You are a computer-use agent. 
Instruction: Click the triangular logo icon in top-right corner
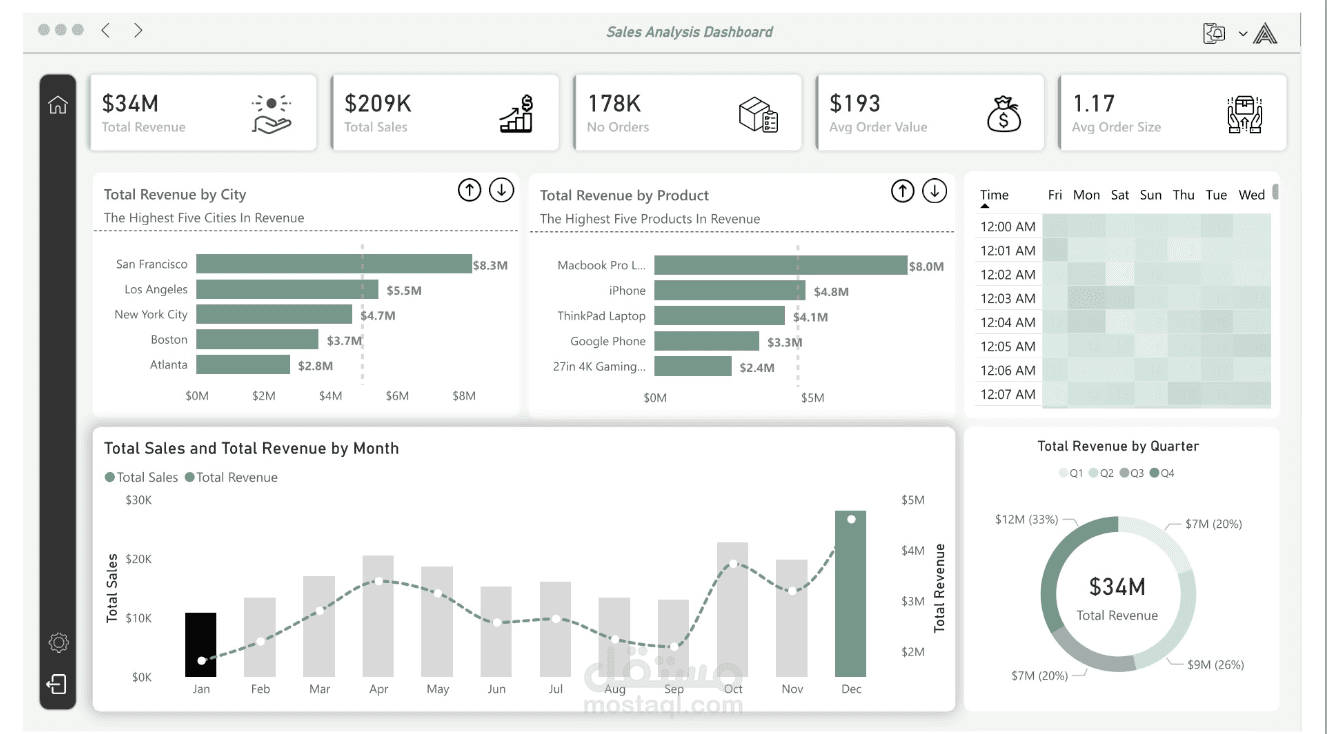1265,32
